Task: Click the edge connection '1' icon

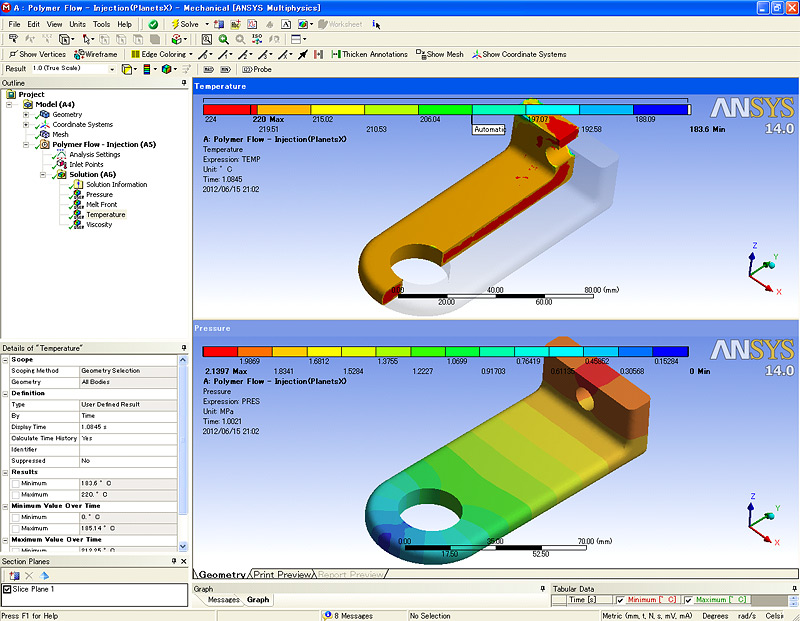Action: click(x=225, y=54)
